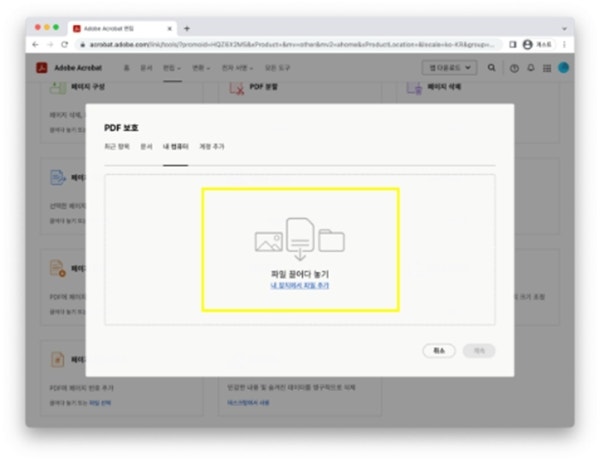The width and height of the screenshot is (600, 461).
Task: Click the PDF 분할 card title
Action: click(x=264, y=87)
